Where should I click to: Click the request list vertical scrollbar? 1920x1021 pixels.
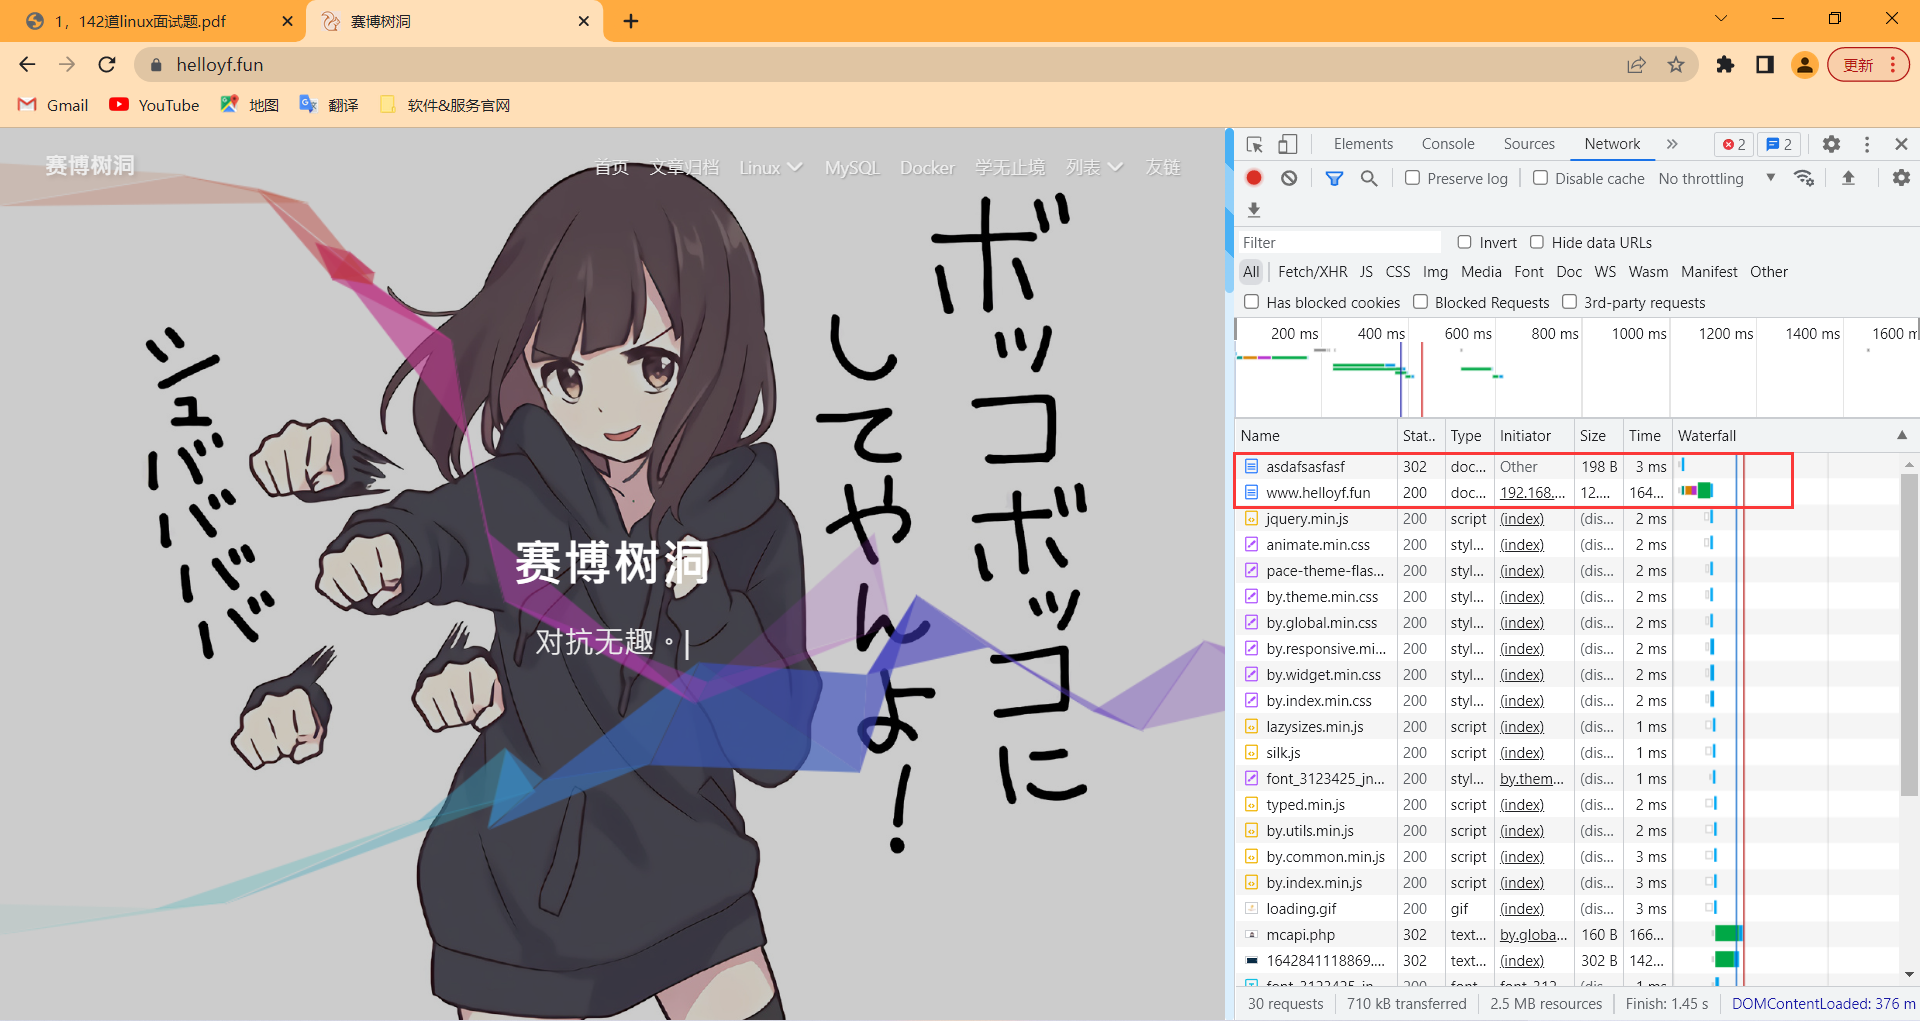pos(1909,636)
